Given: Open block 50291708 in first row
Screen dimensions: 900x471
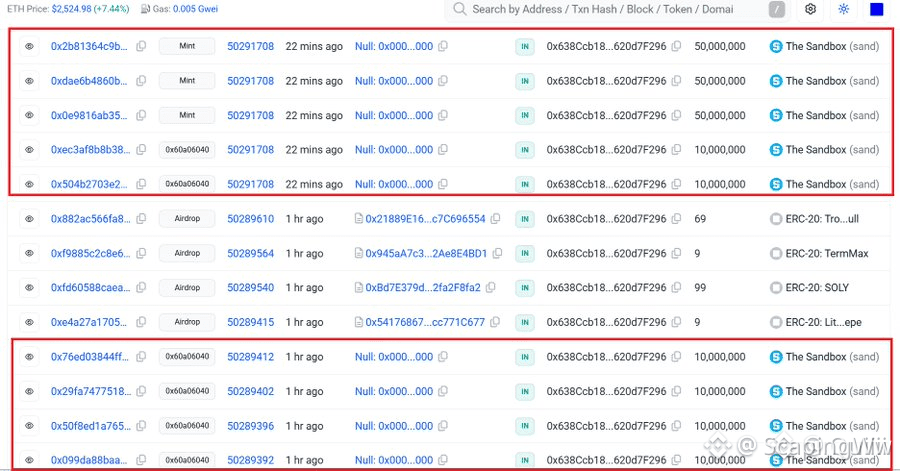Looking at the screenshot, I should pos(250,46).
